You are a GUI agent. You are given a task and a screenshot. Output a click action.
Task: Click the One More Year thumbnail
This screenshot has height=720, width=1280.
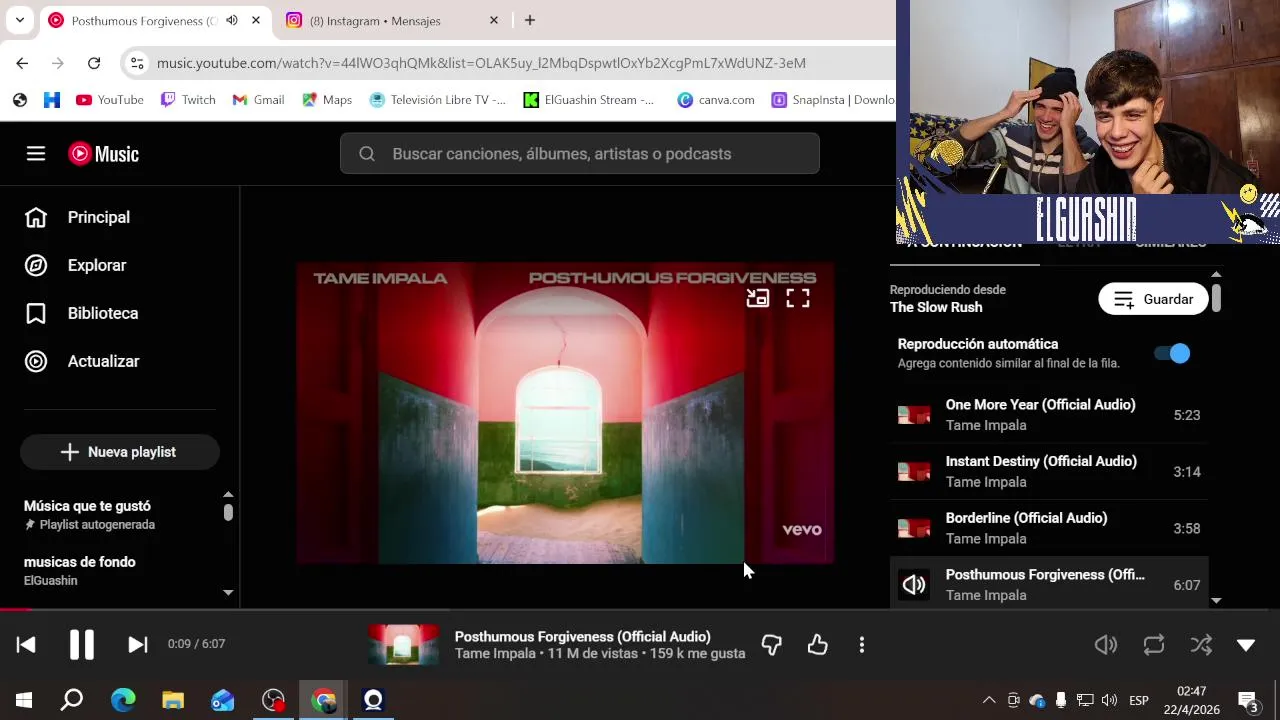(x=914, y=415)
